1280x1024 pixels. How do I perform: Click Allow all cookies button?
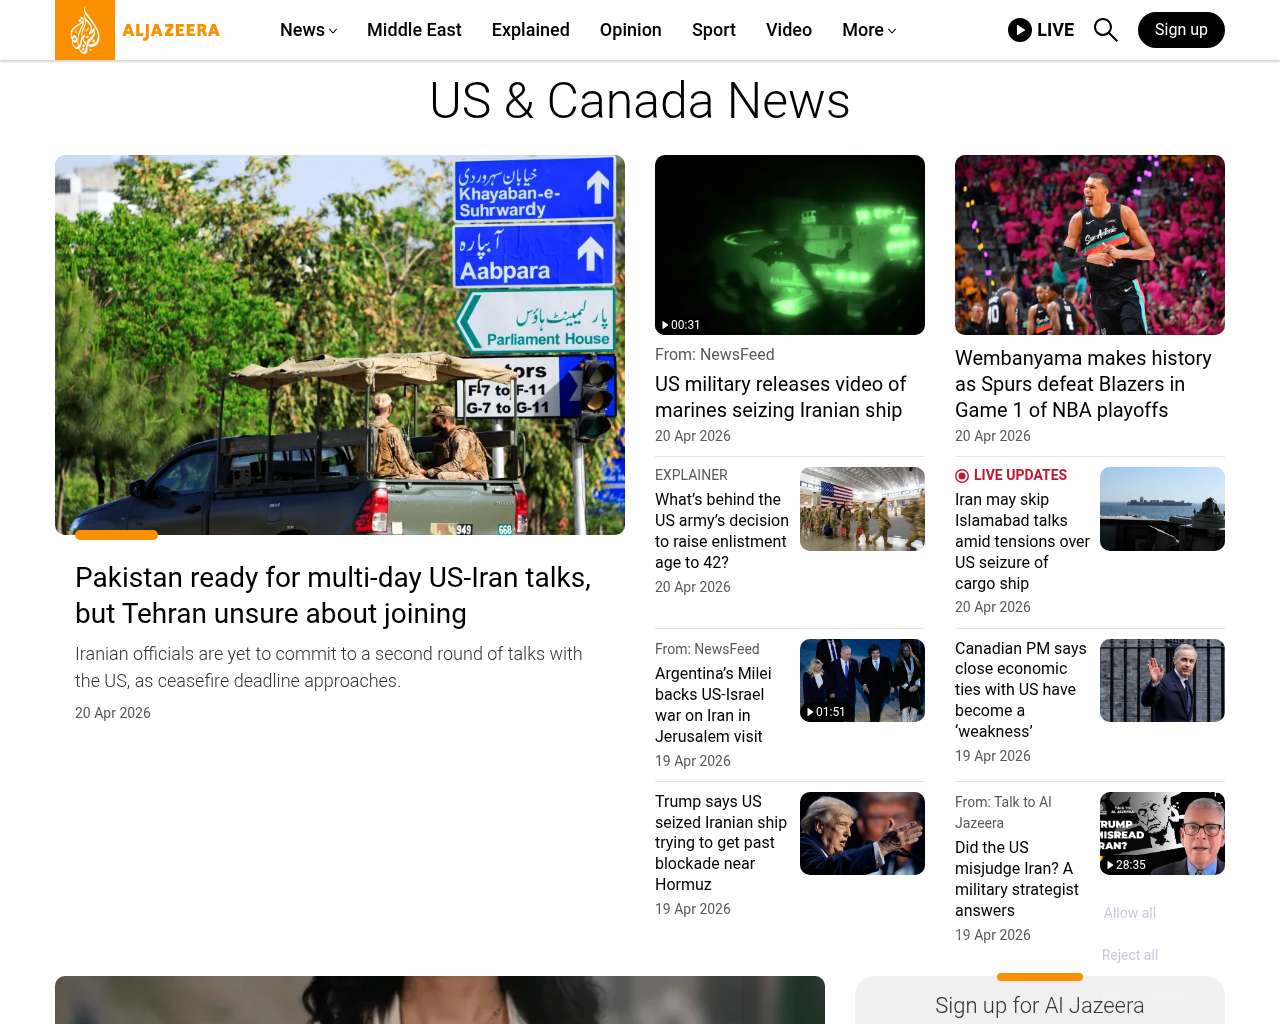[1129, 913]
